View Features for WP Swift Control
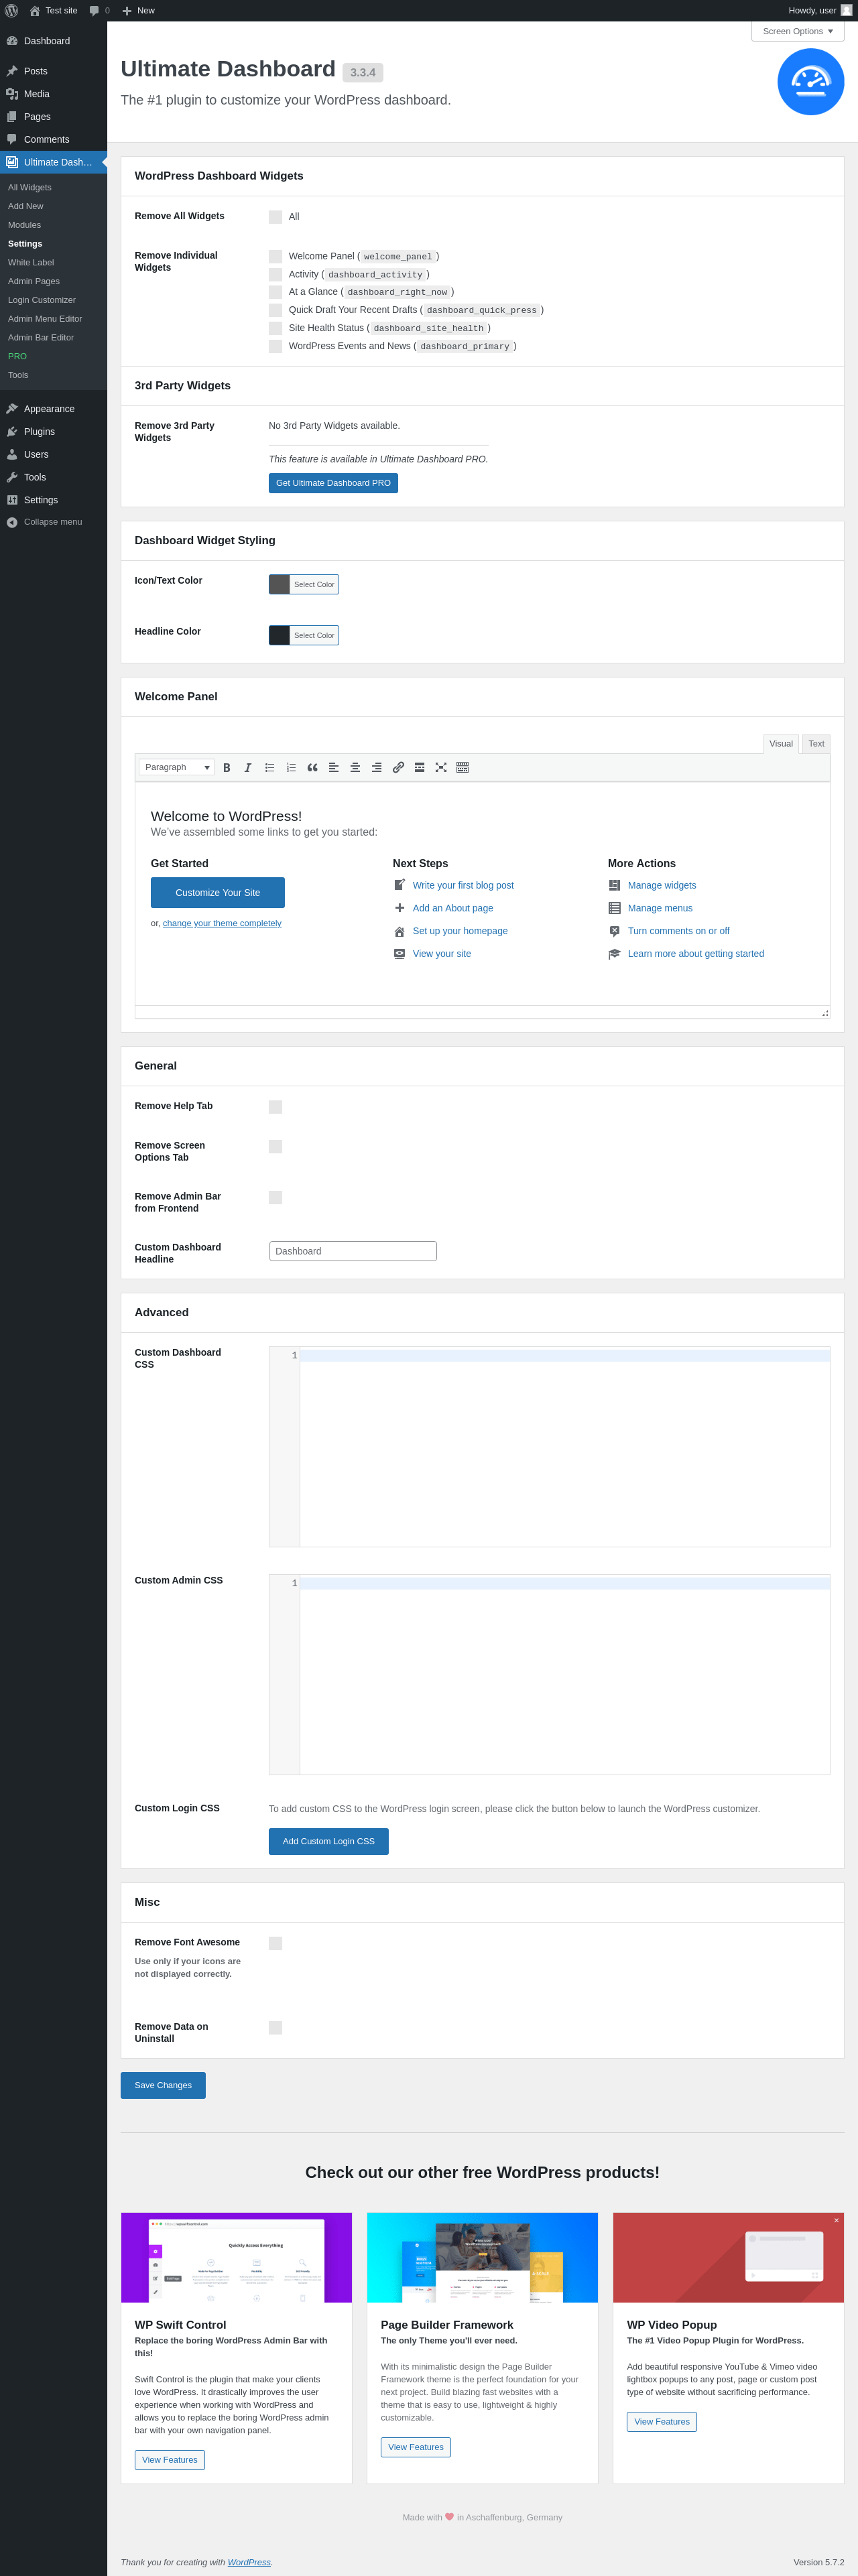Image resolution: width=858 pixels, height=2576 pixels. pos(170,2460)
